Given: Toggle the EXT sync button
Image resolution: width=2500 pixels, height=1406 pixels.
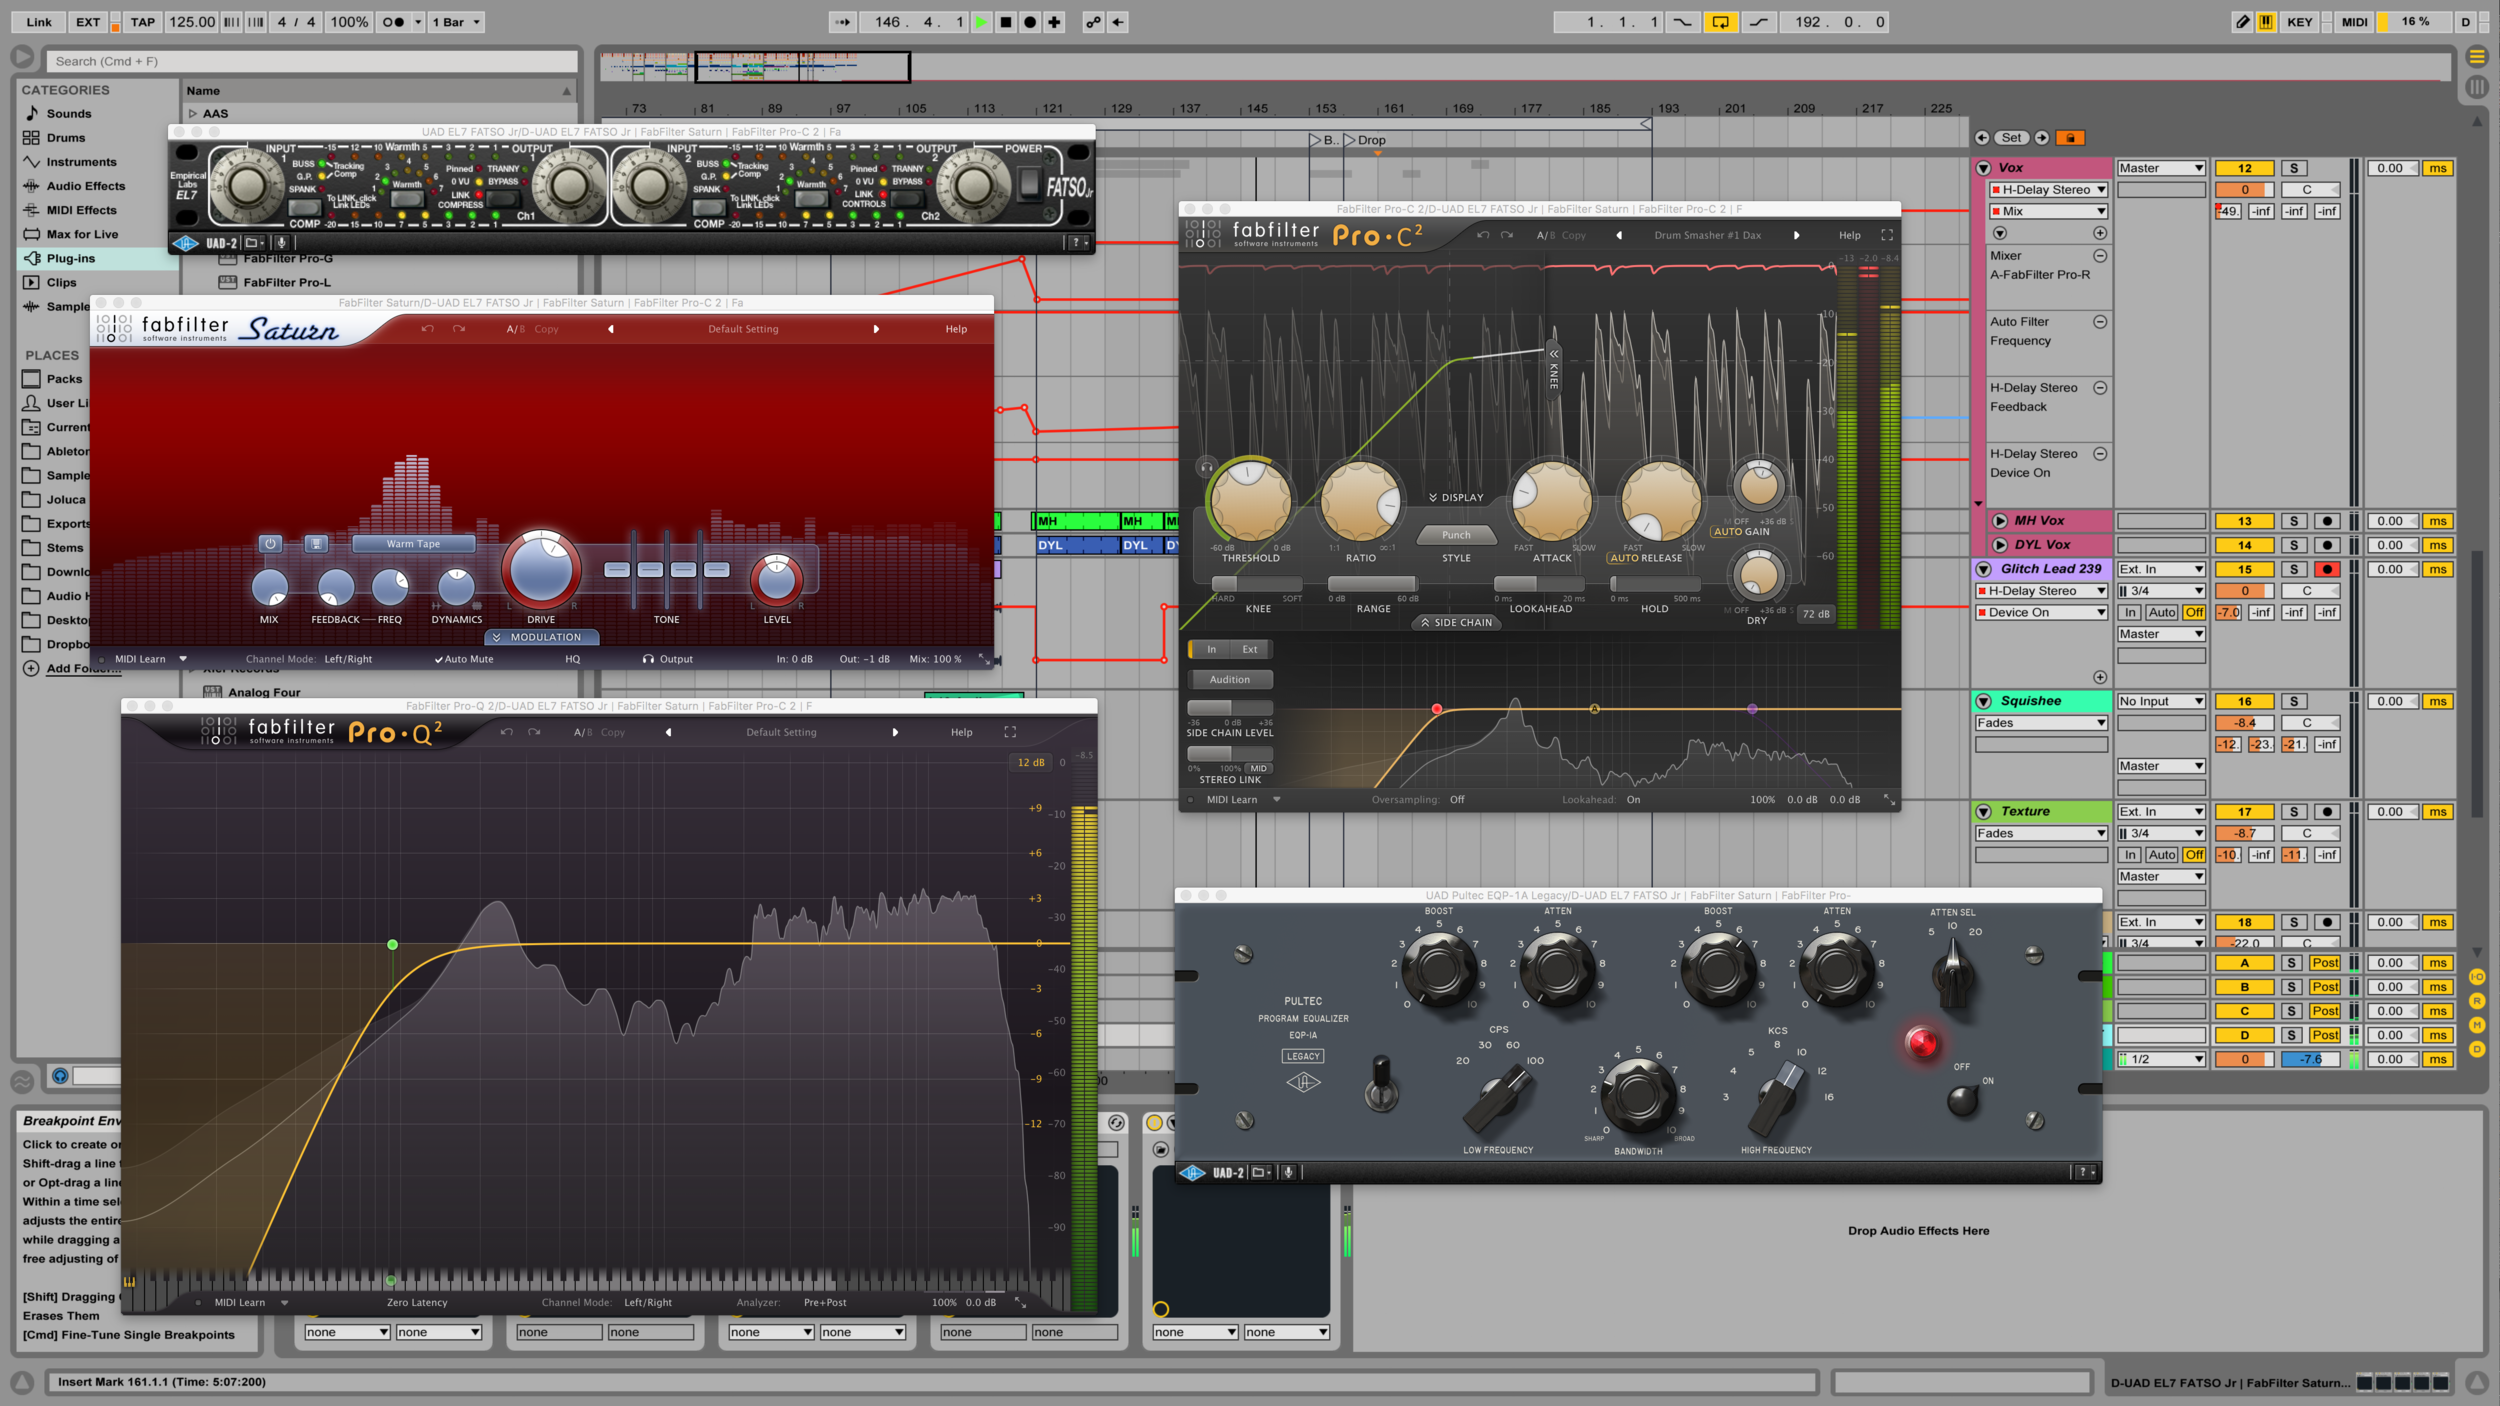Looking at the screenshot, I should point(88,22).
